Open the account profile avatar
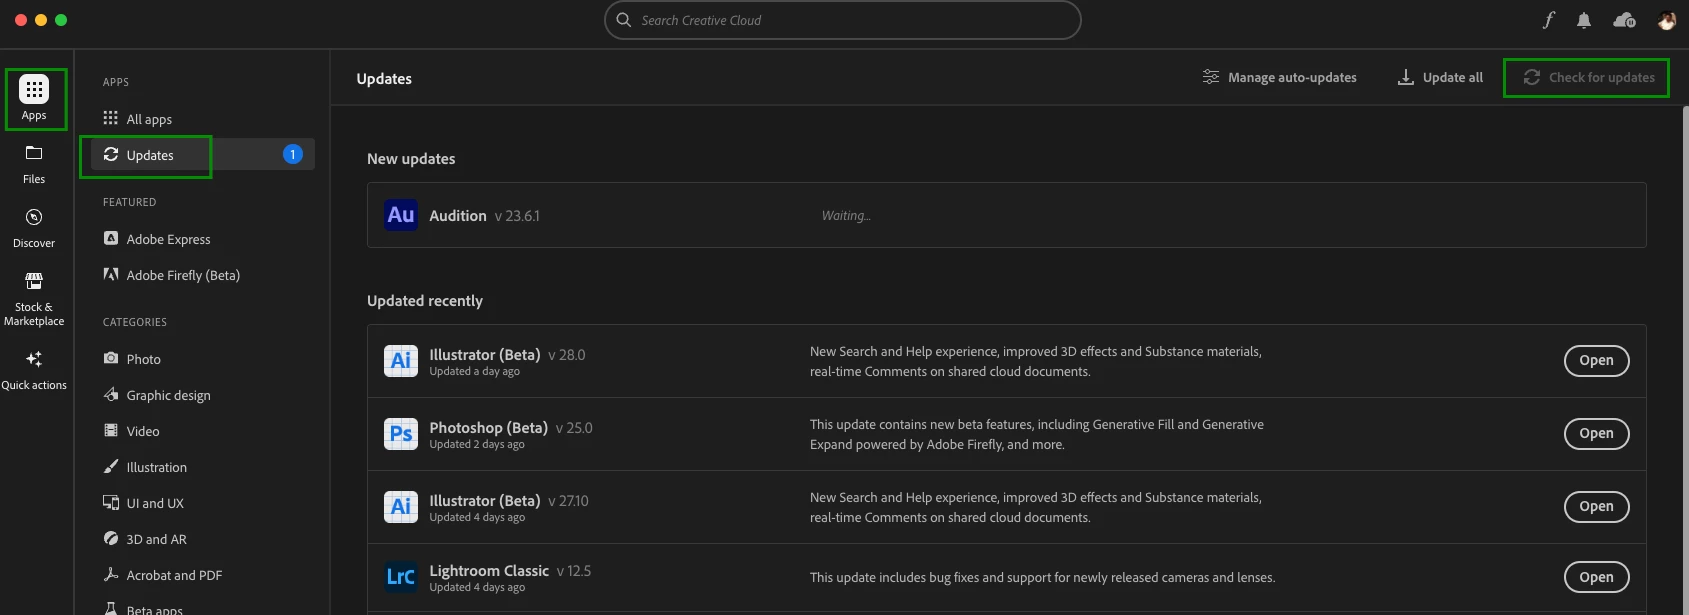This screenshot has height=615, width=1689. coord(1667,20)
